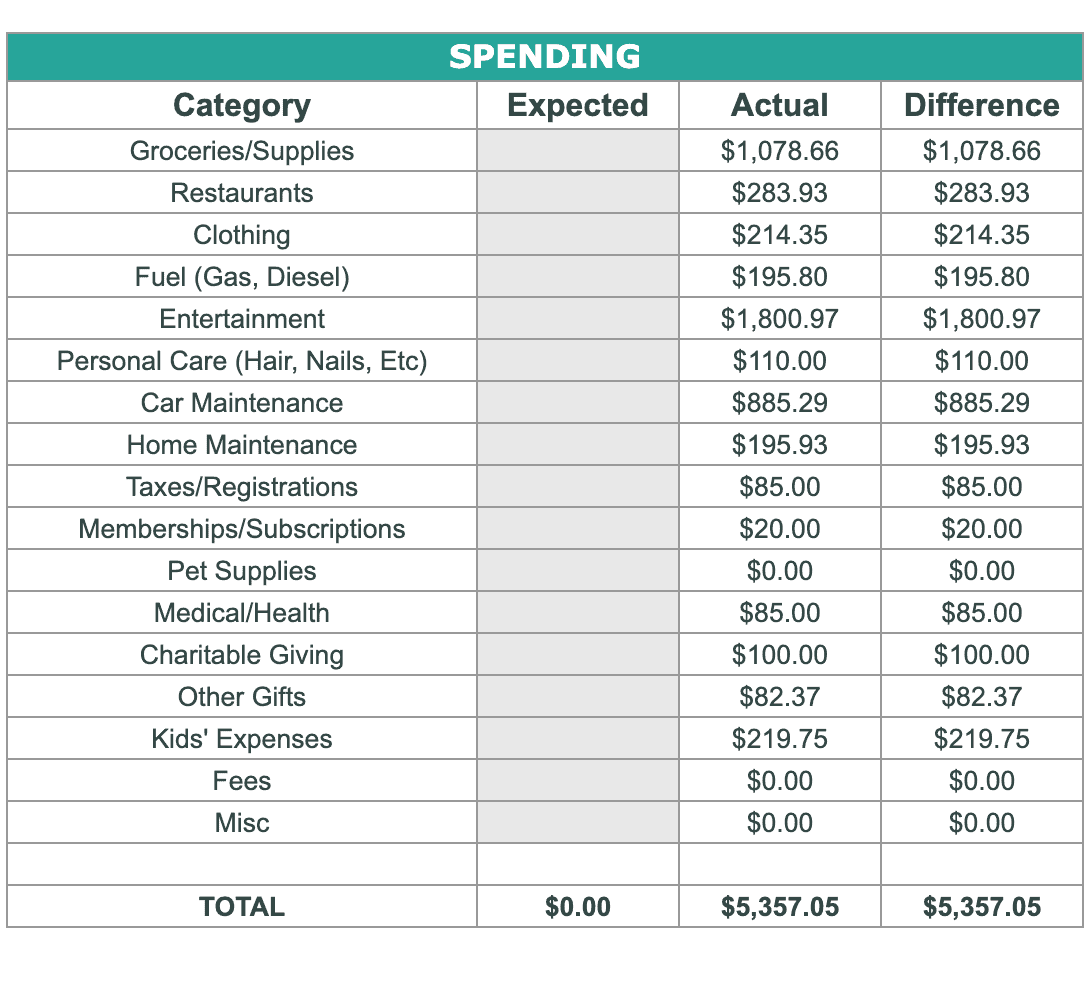The image size is (1088, 988).
Task: Click the Difference column header
Action: (982, 105)
